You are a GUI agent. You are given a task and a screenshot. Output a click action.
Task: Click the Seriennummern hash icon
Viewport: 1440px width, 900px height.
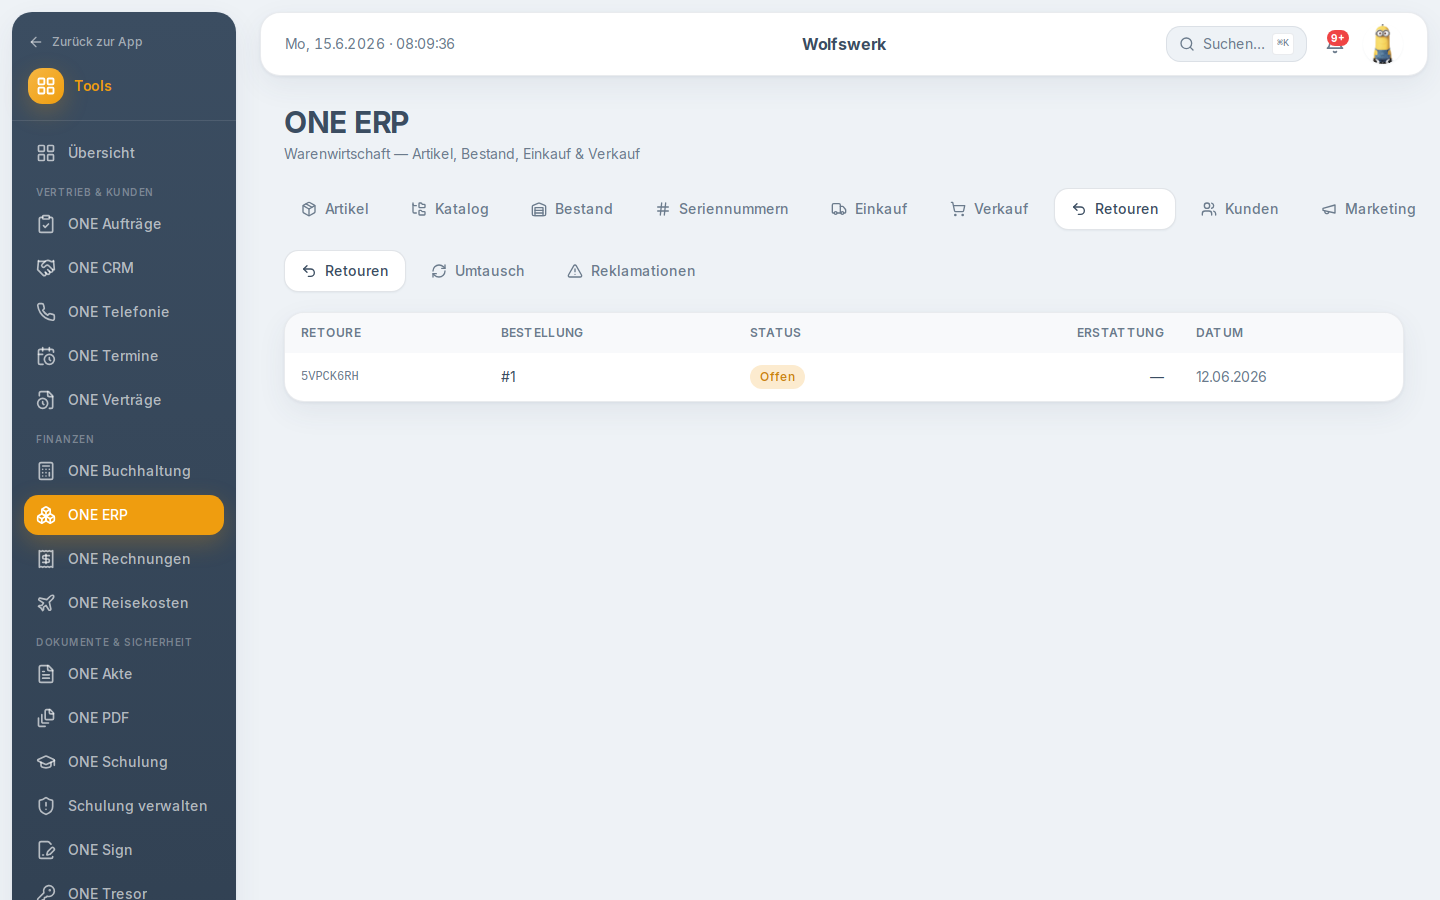point(663,209)
